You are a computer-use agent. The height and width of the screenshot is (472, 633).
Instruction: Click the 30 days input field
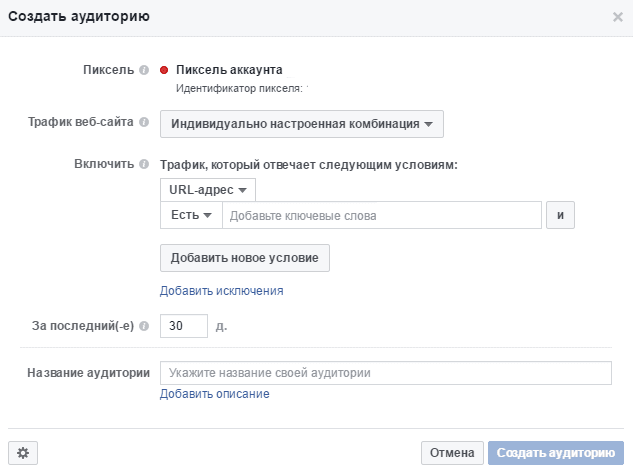184,326
